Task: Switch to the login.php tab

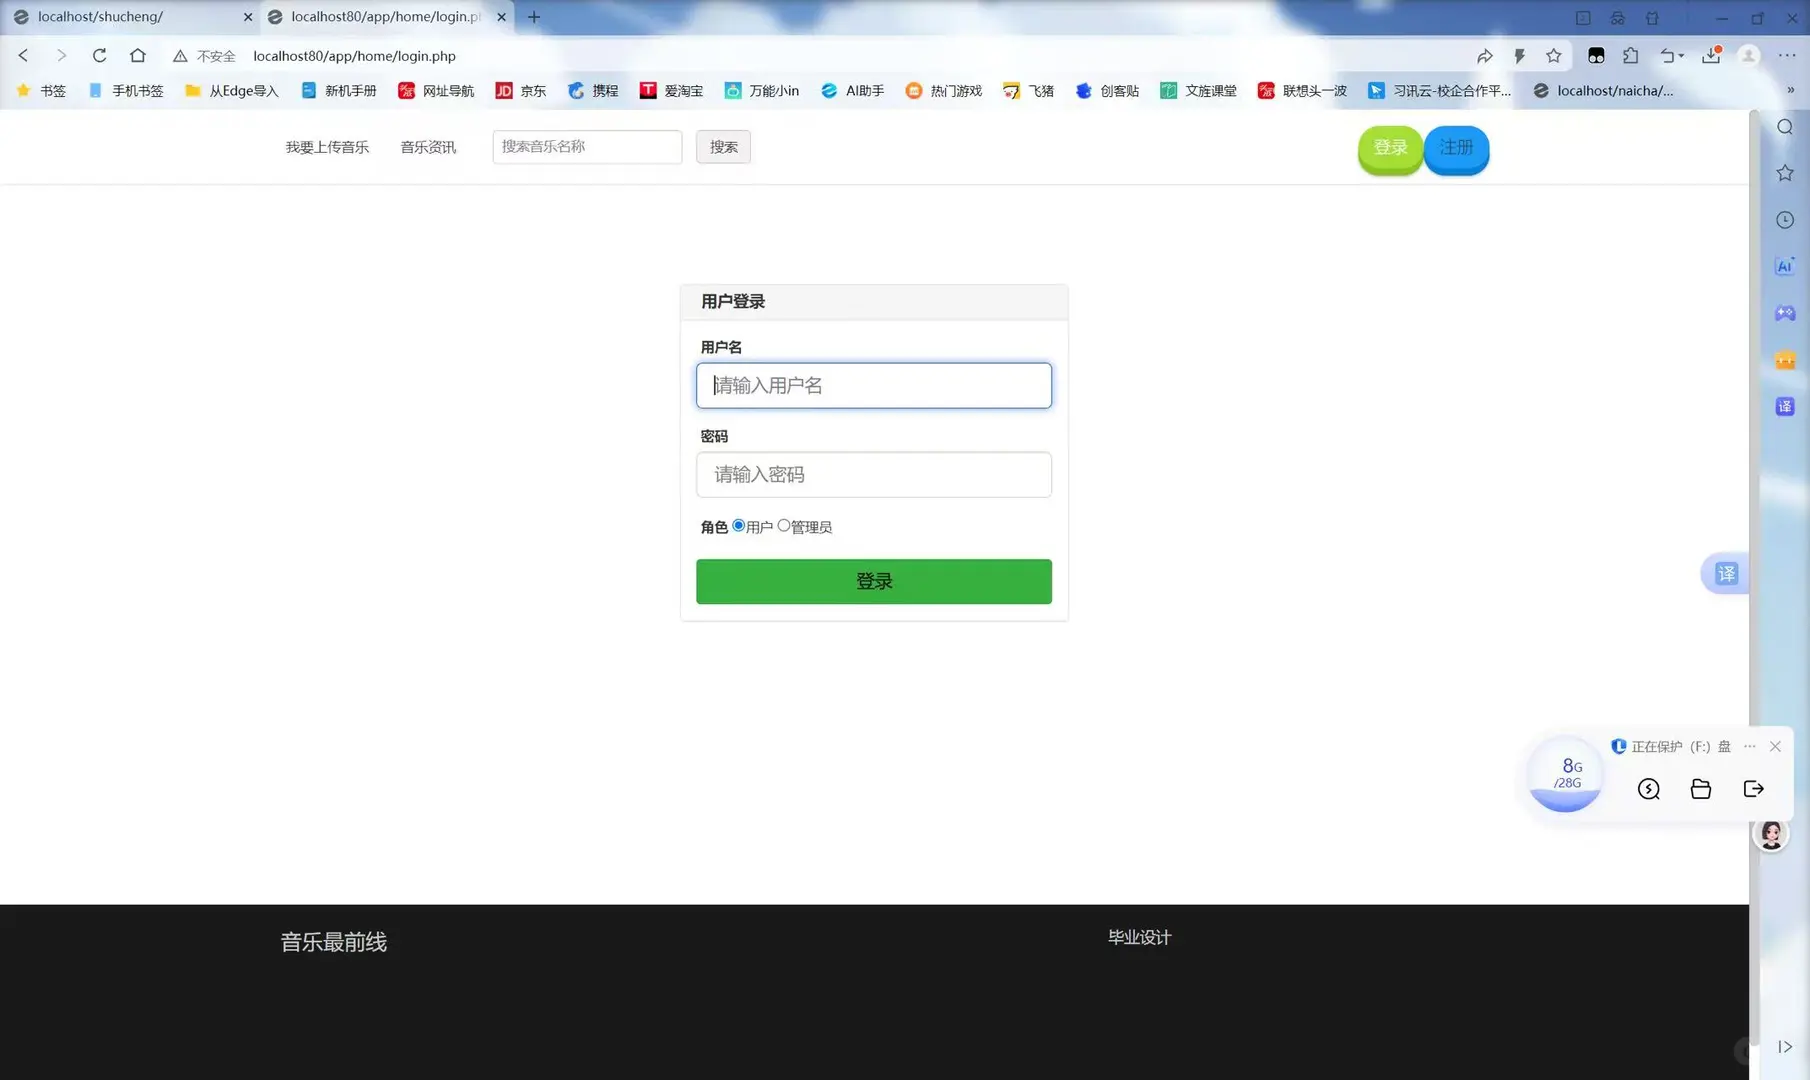Action: 387,17
